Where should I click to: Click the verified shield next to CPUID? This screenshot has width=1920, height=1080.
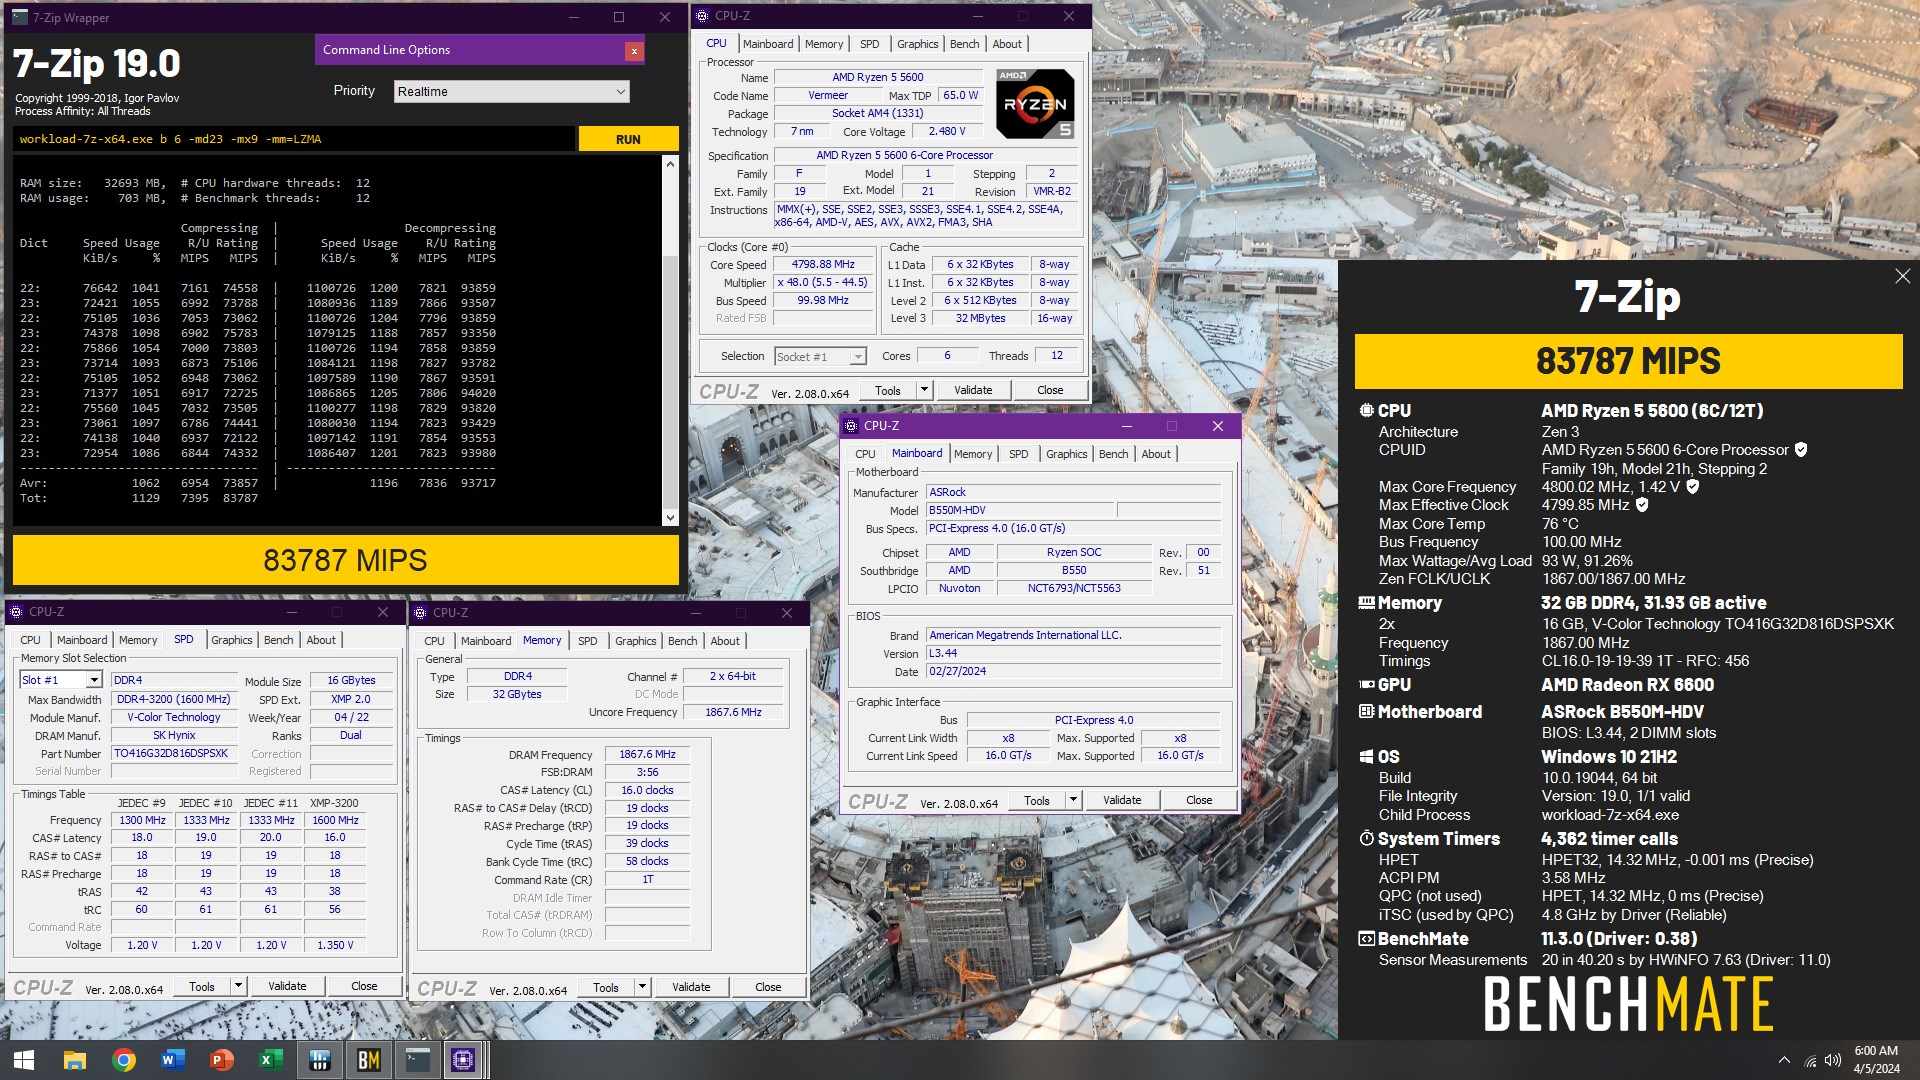[x=1801, y=450]
